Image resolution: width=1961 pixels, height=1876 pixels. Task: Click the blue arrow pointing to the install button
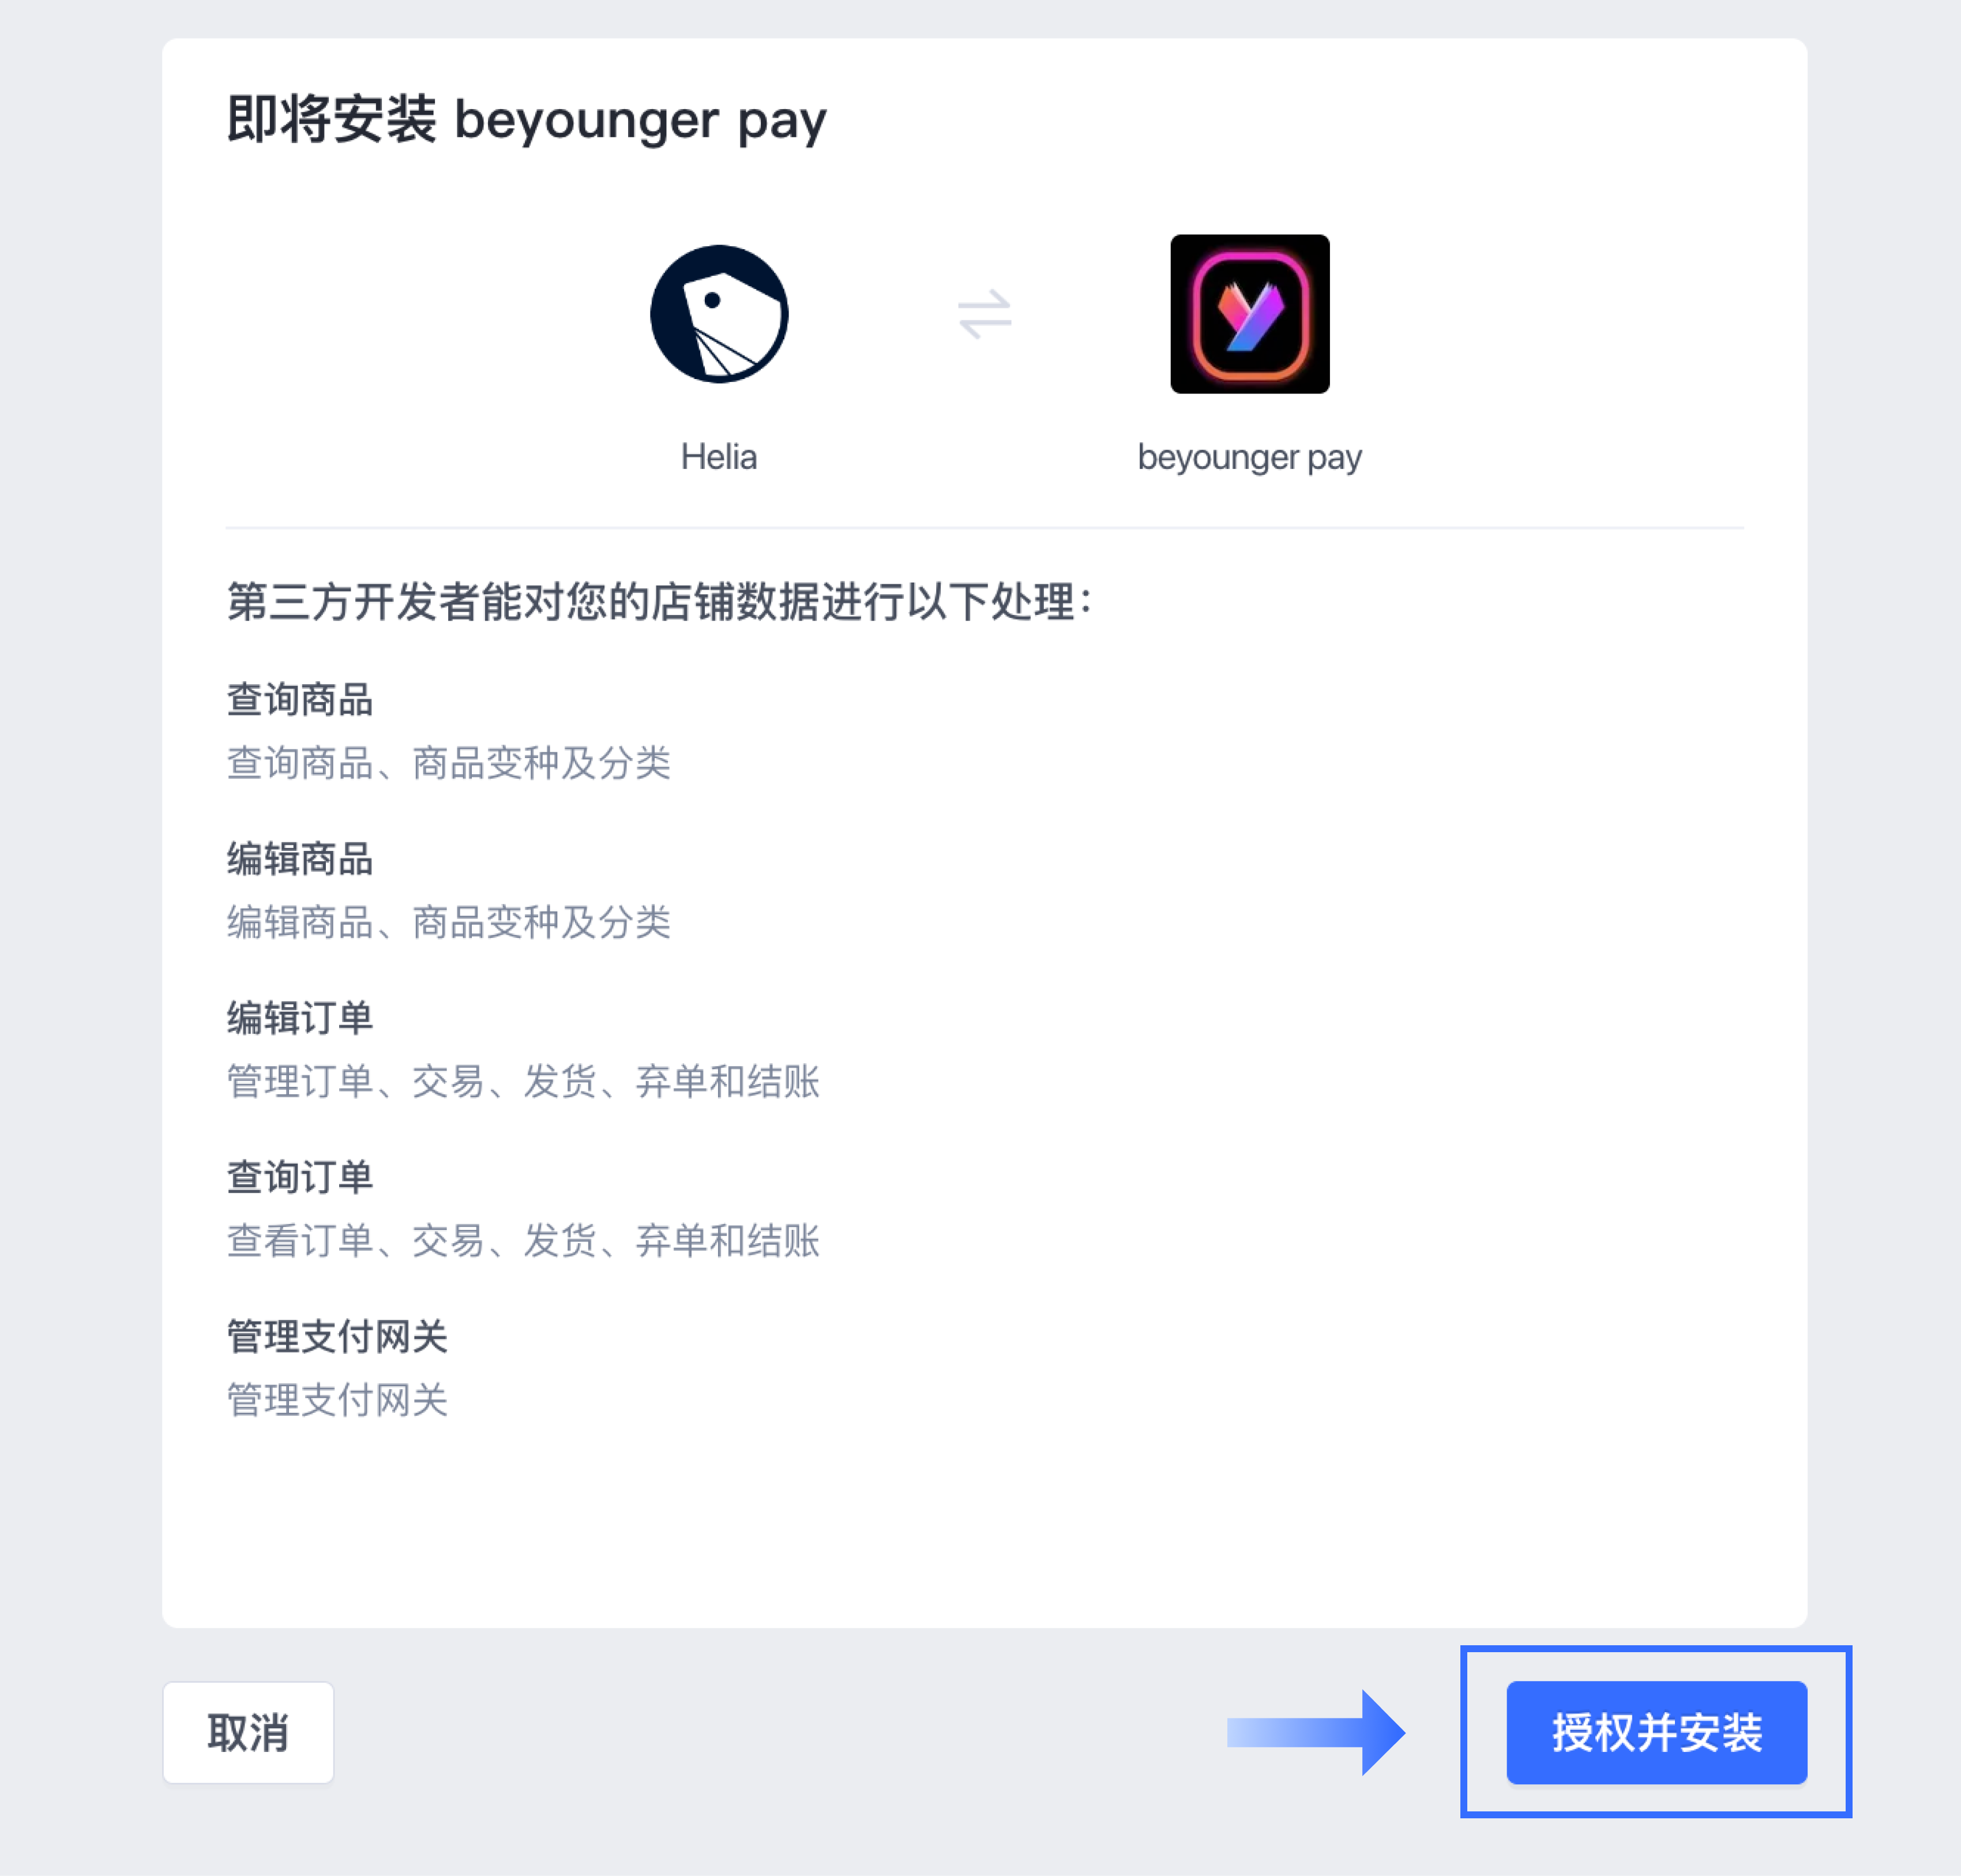click(x=1315, y=1732)
